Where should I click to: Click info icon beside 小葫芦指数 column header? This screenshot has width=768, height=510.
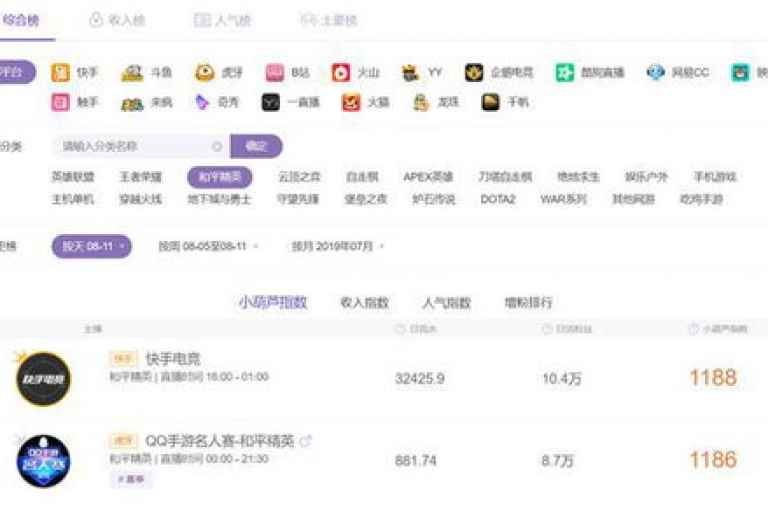pos(694,329)
